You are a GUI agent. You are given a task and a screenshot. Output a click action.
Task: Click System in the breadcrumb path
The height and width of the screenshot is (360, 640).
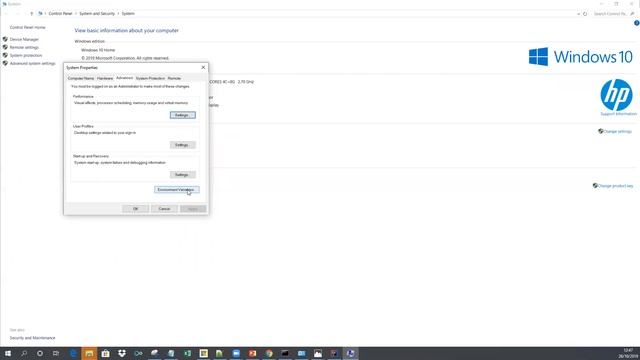click(128, 13)
